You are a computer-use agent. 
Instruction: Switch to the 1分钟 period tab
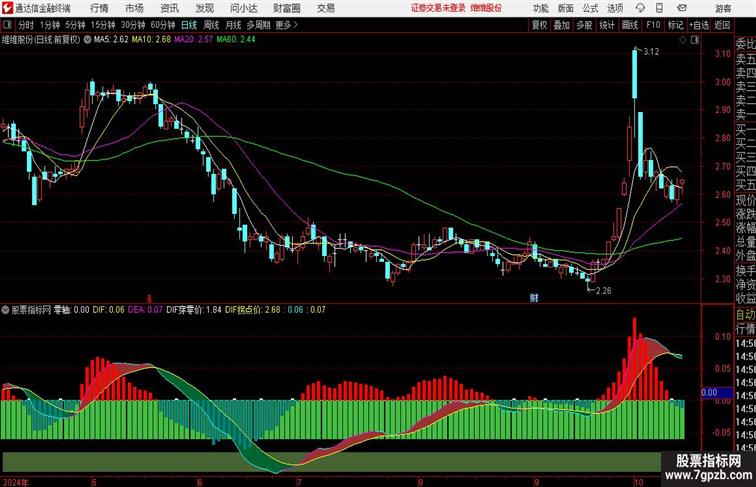click(x=50, y=25)
